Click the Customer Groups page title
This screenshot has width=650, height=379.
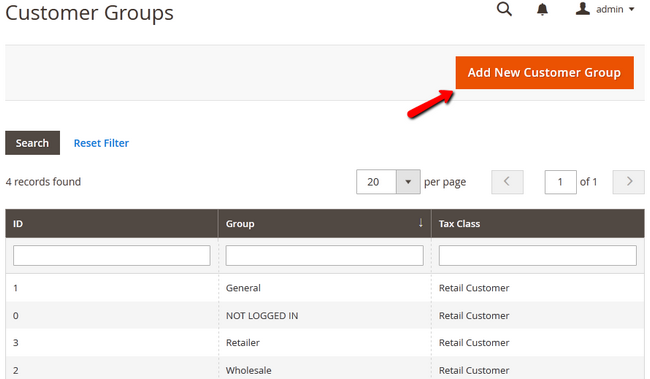click(x=90, y=12)
